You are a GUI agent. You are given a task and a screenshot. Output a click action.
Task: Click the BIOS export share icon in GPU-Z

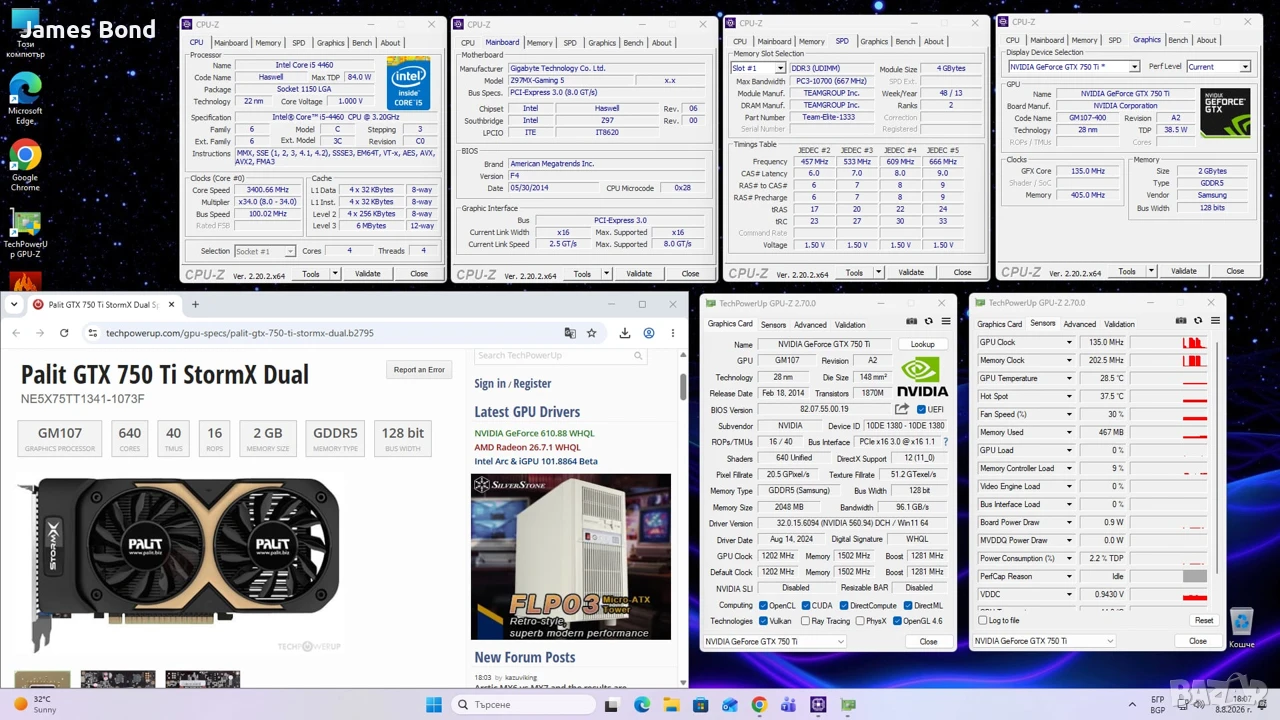902,409
